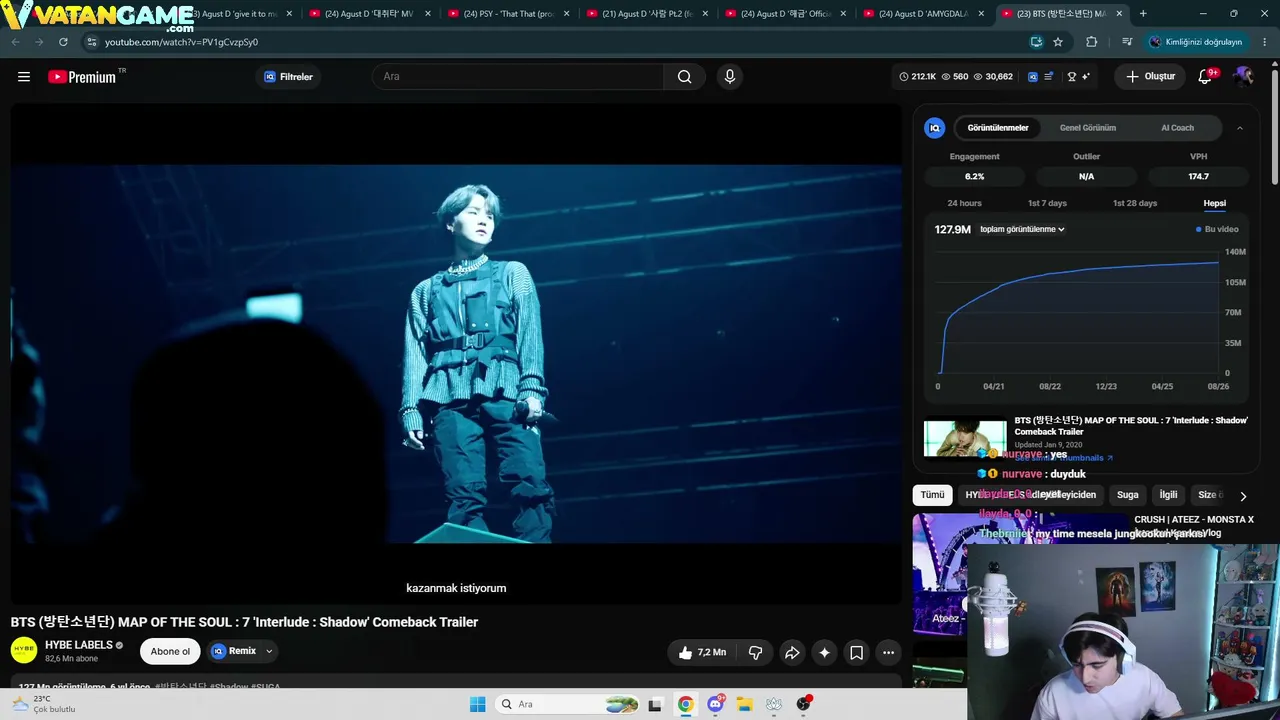Collapse the vidIQ panel chevron
Screen dimensions: 1280x720
[x=1240, y=128]
